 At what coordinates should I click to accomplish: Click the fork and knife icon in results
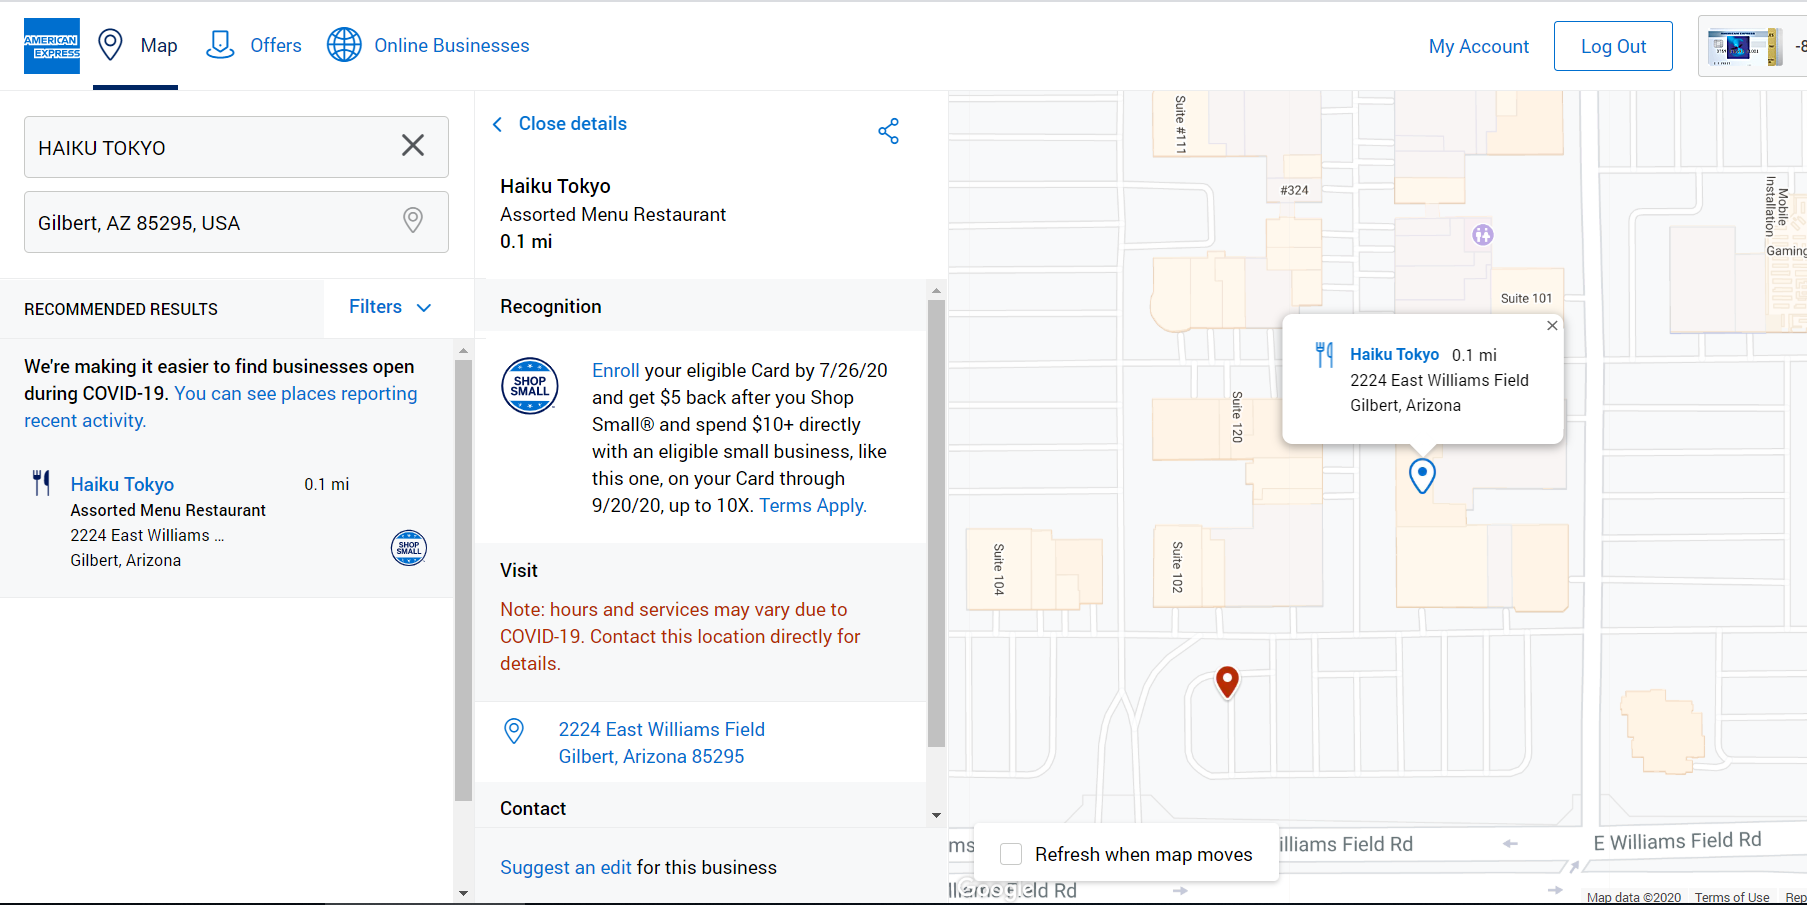pyautogui.click(x=41, y=483)
